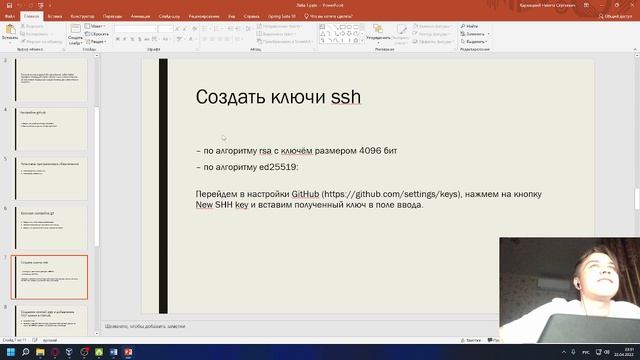Click the github.com/settings/keys URL text on the slide

coord(392,194)
